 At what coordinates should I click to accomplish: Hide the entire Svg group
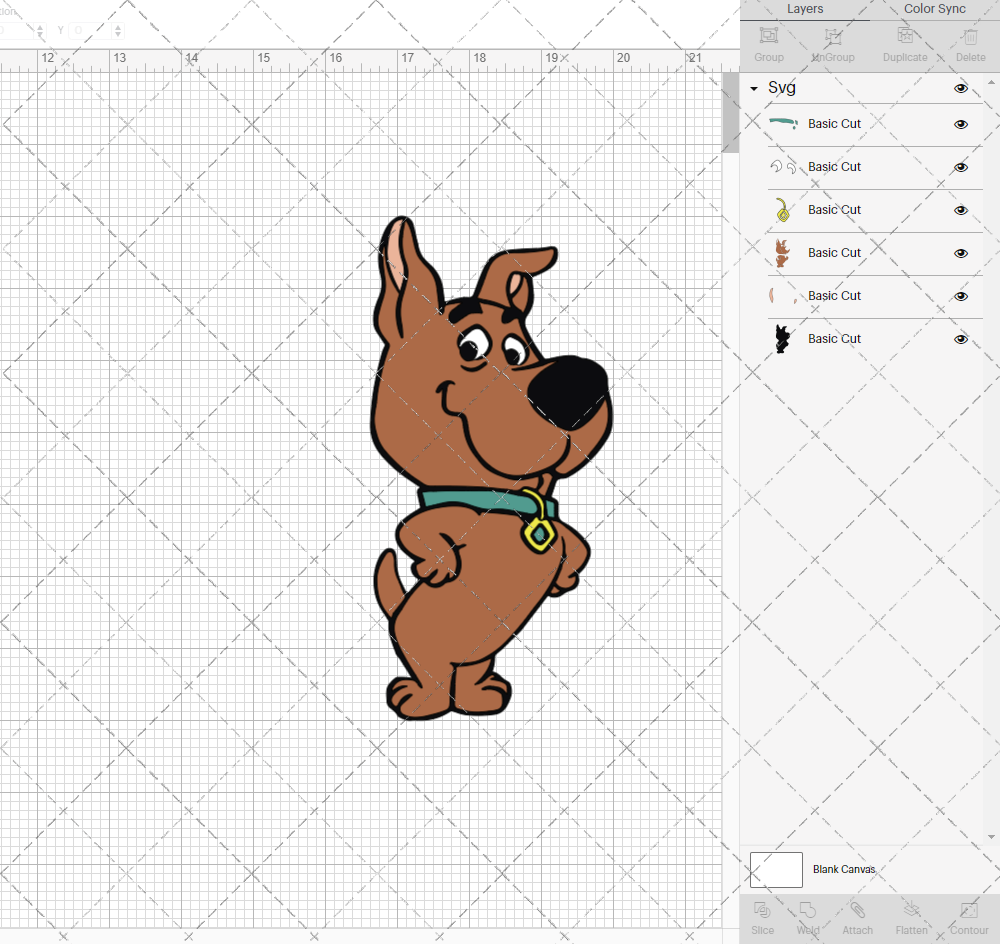click(x=961, y=88)
